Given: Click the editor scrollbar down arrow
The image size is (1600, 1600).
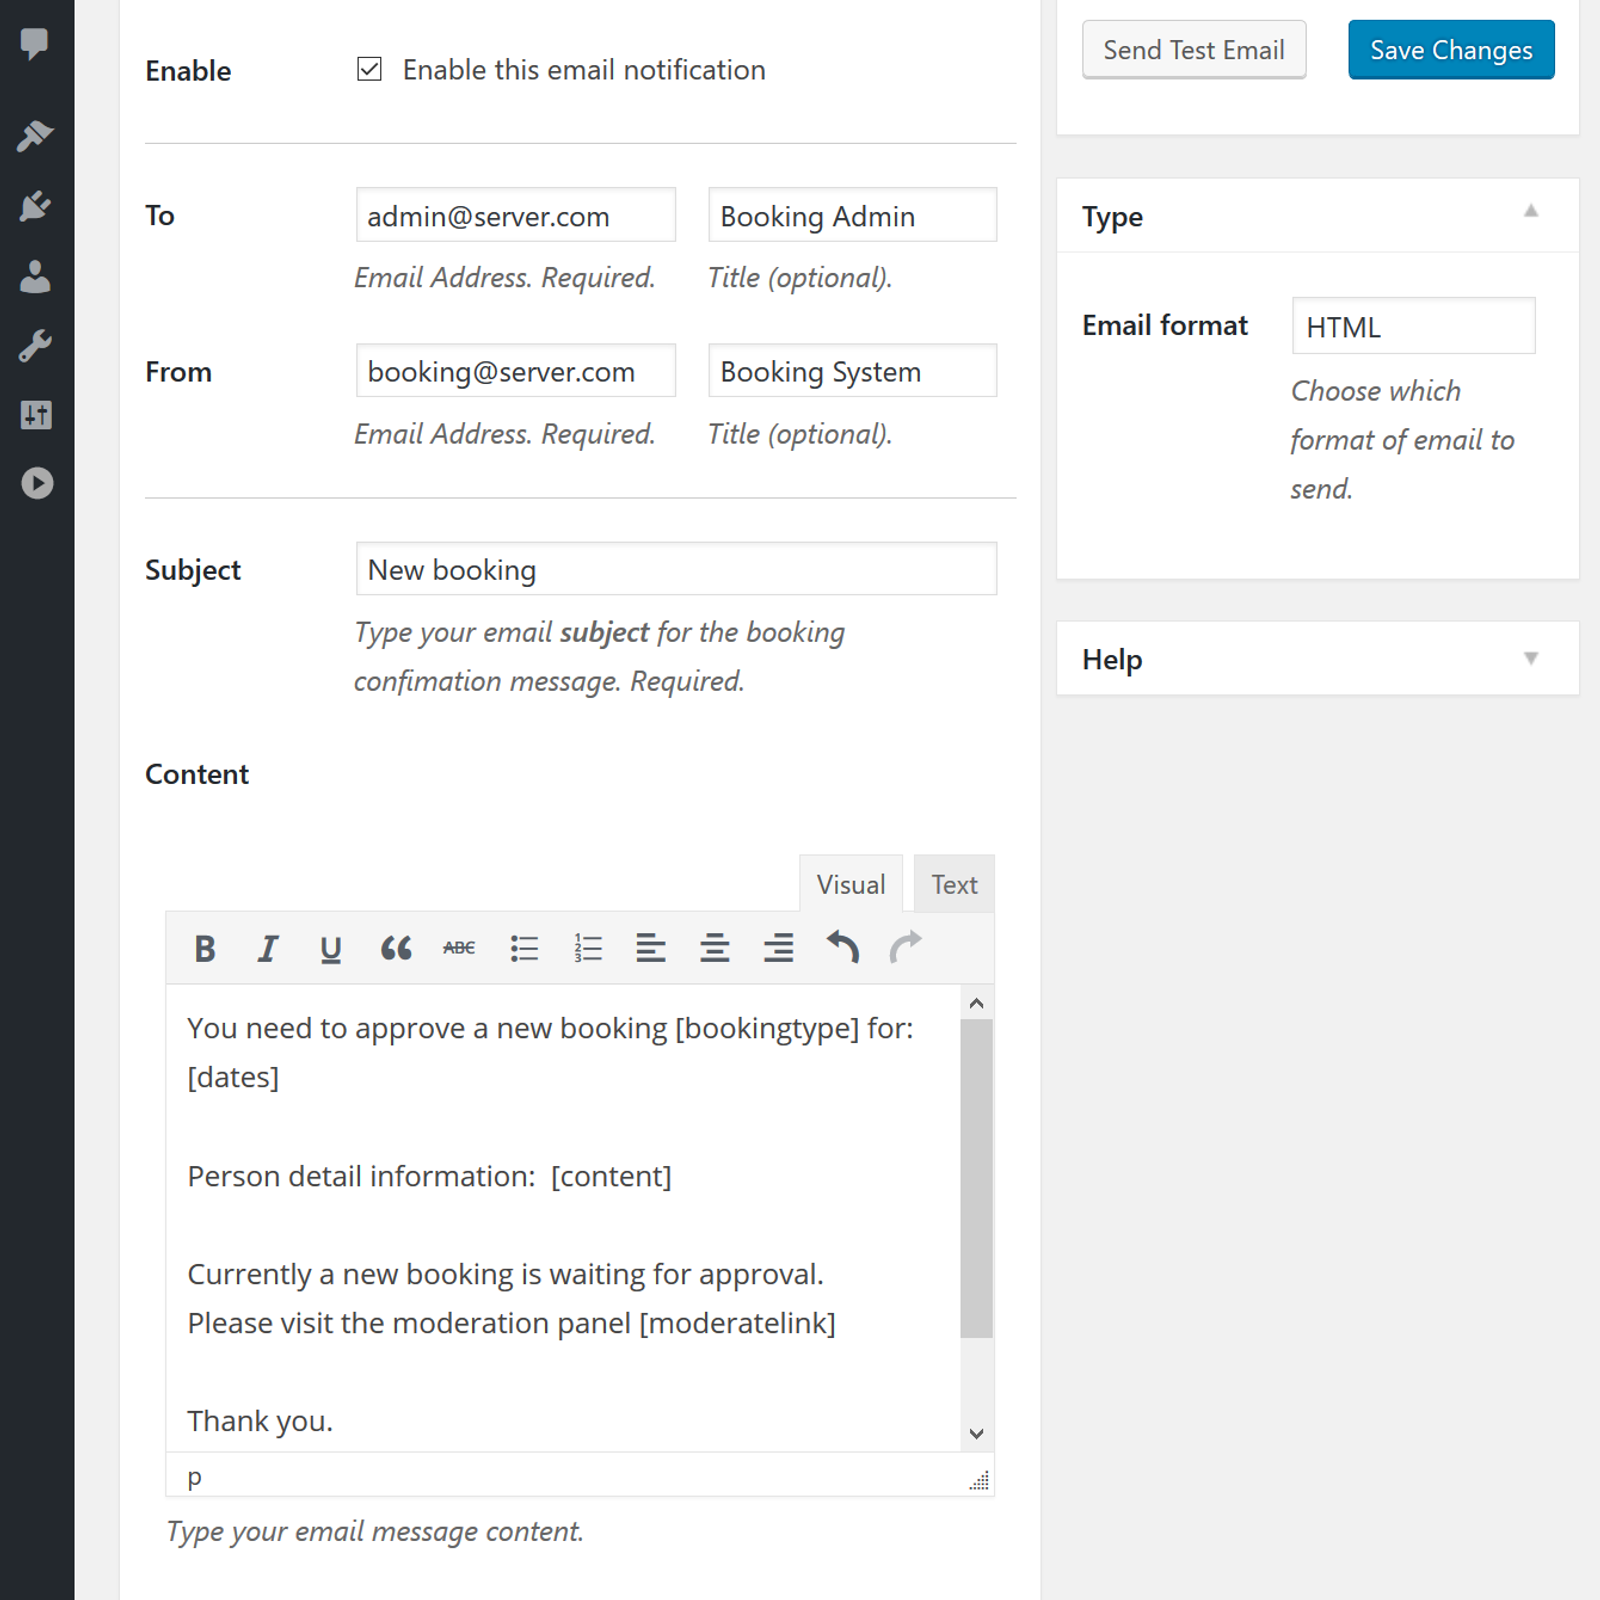Looking at the screenshot, I should (977, 1433).
